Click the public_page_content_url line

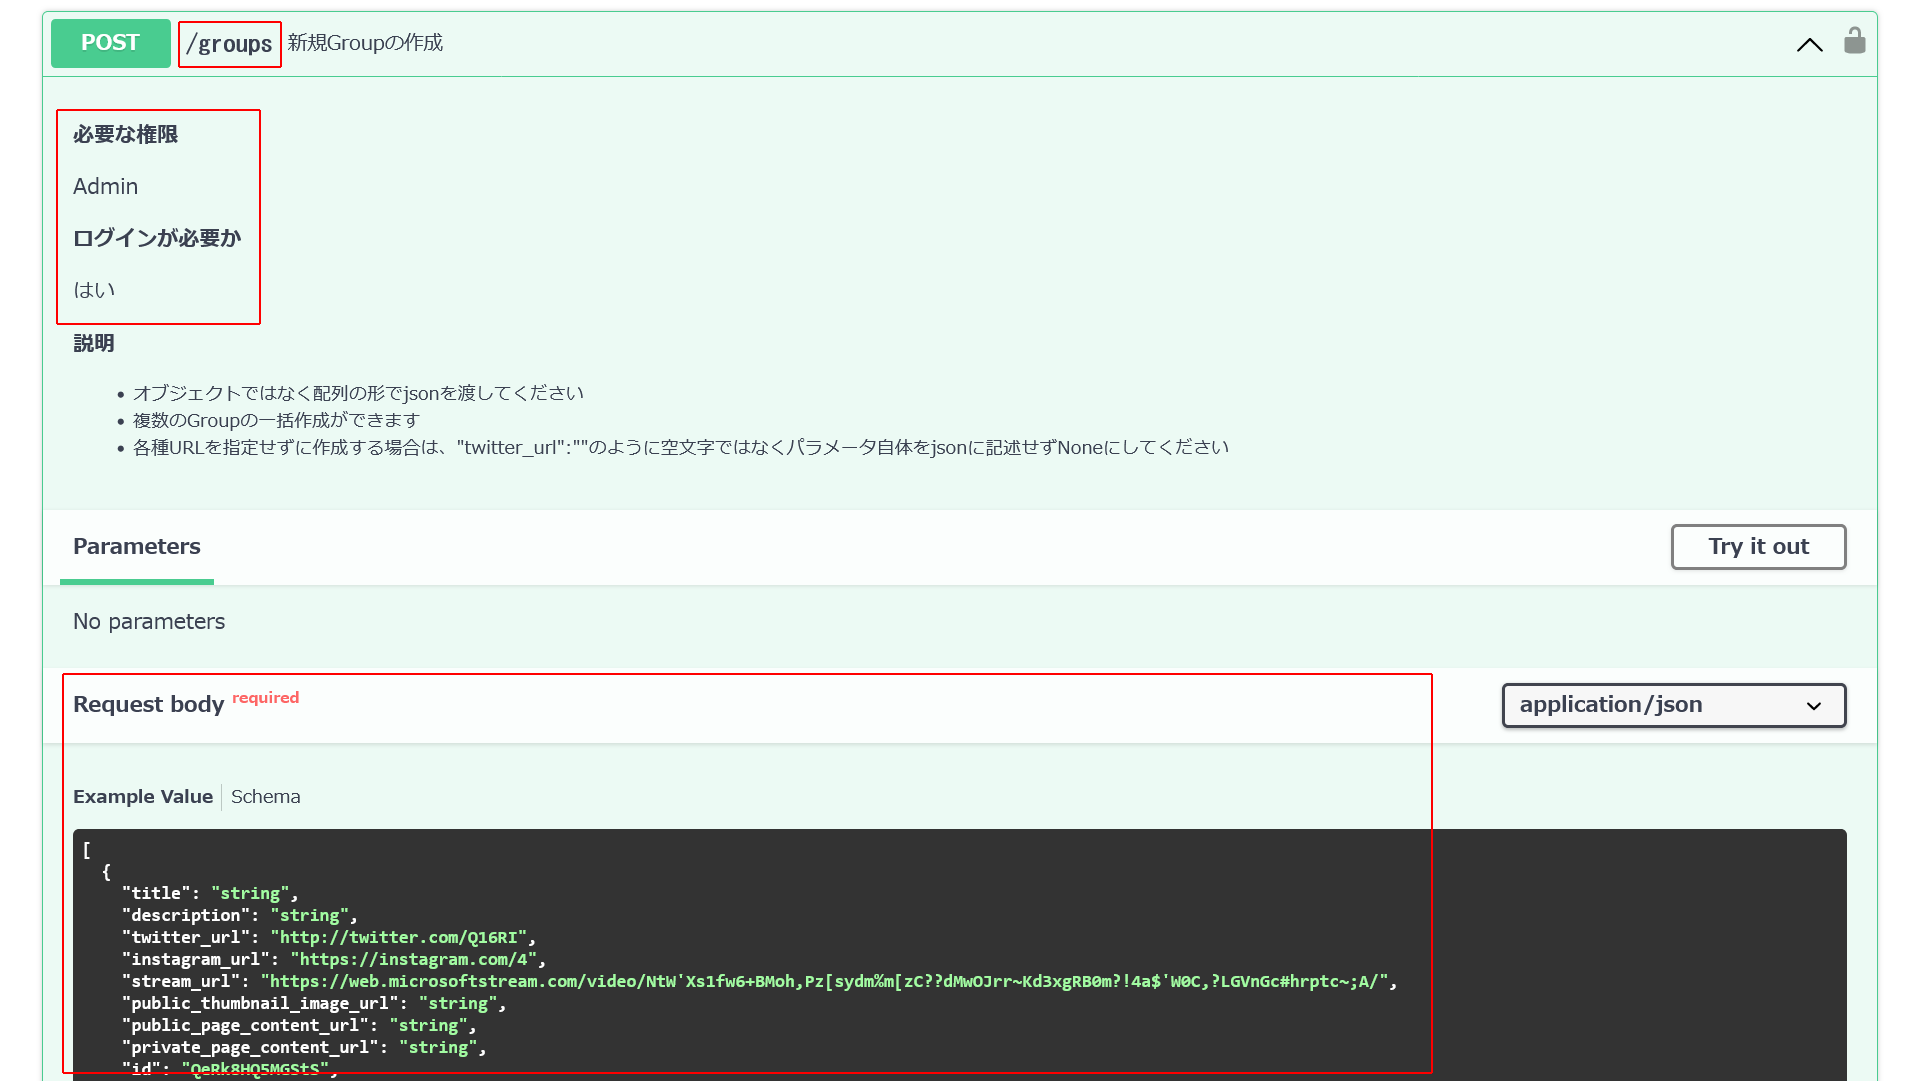pyautogui.click(x=299, y=1025)
